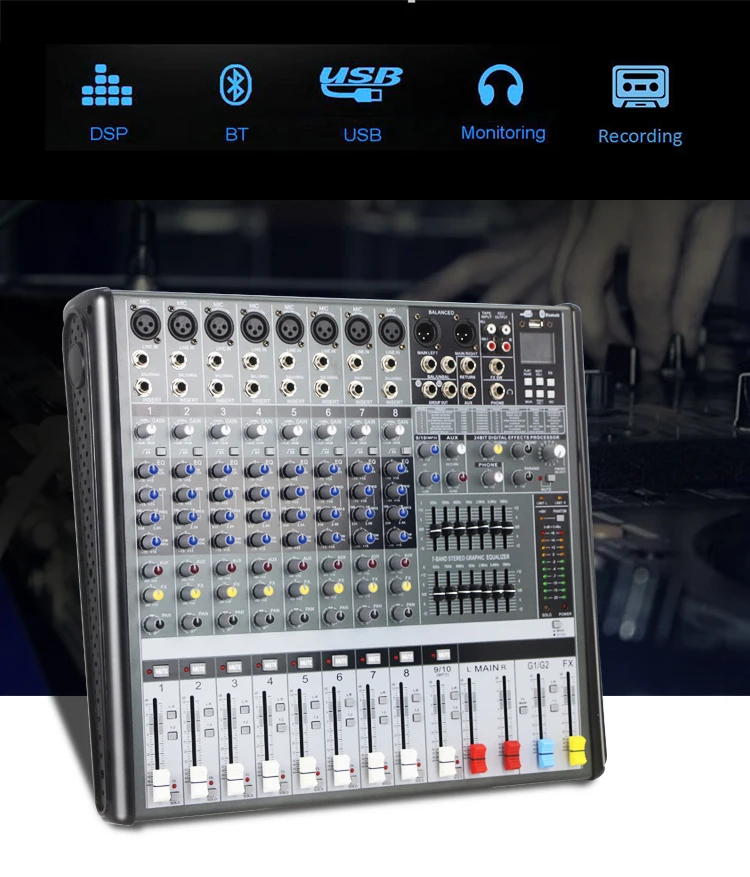
Task: Click the red MAIN L fader
Action: [x=477, y=758]
